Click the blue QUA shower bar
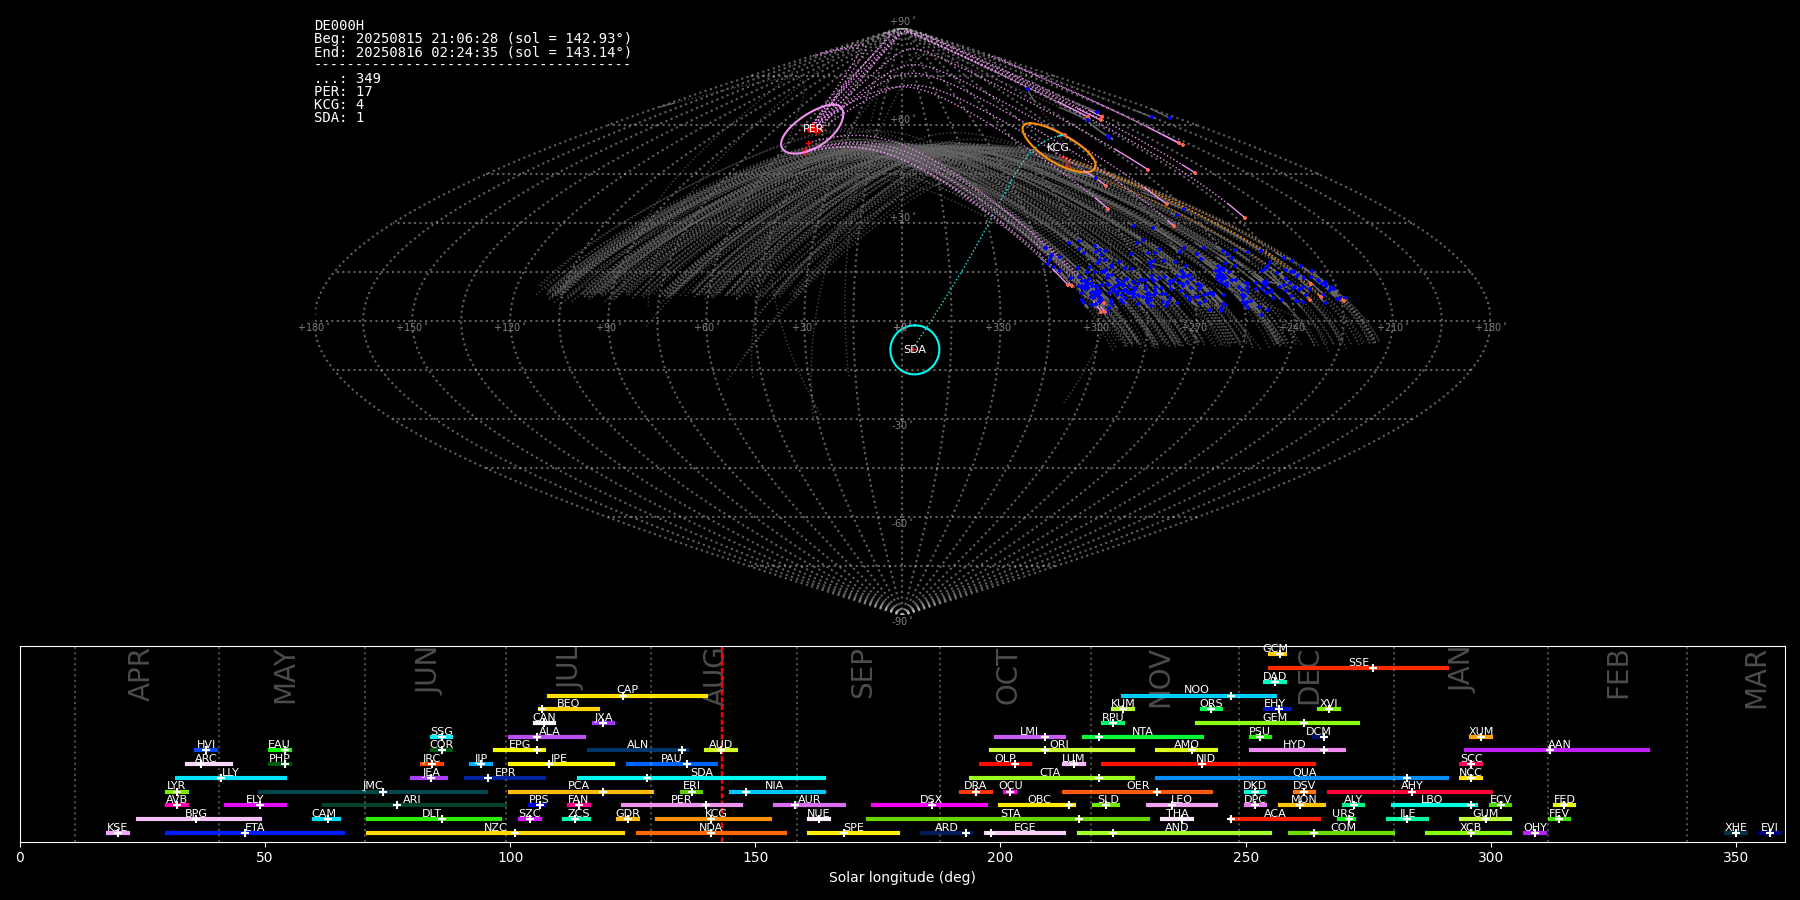This screenshot has height=900, width=1800. (x=1302, y=778)
